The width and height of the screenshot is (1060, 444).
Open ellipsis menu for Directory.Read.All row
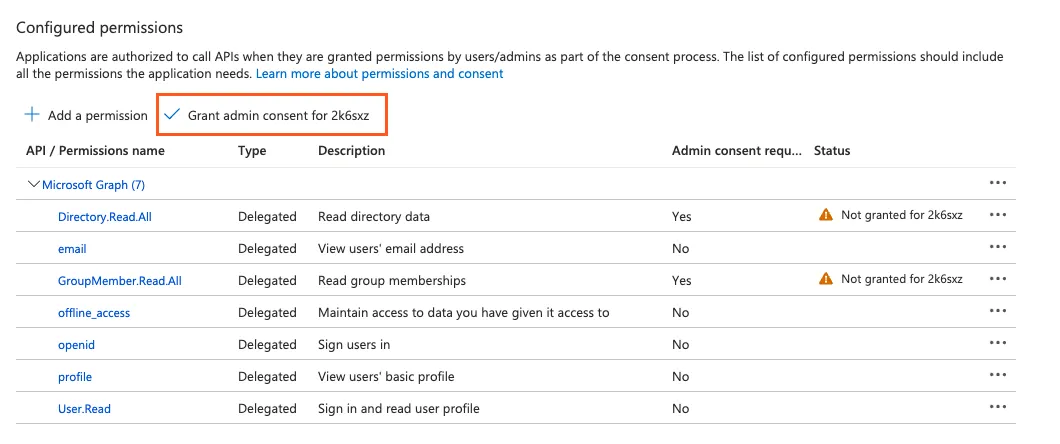coord(996,215)
